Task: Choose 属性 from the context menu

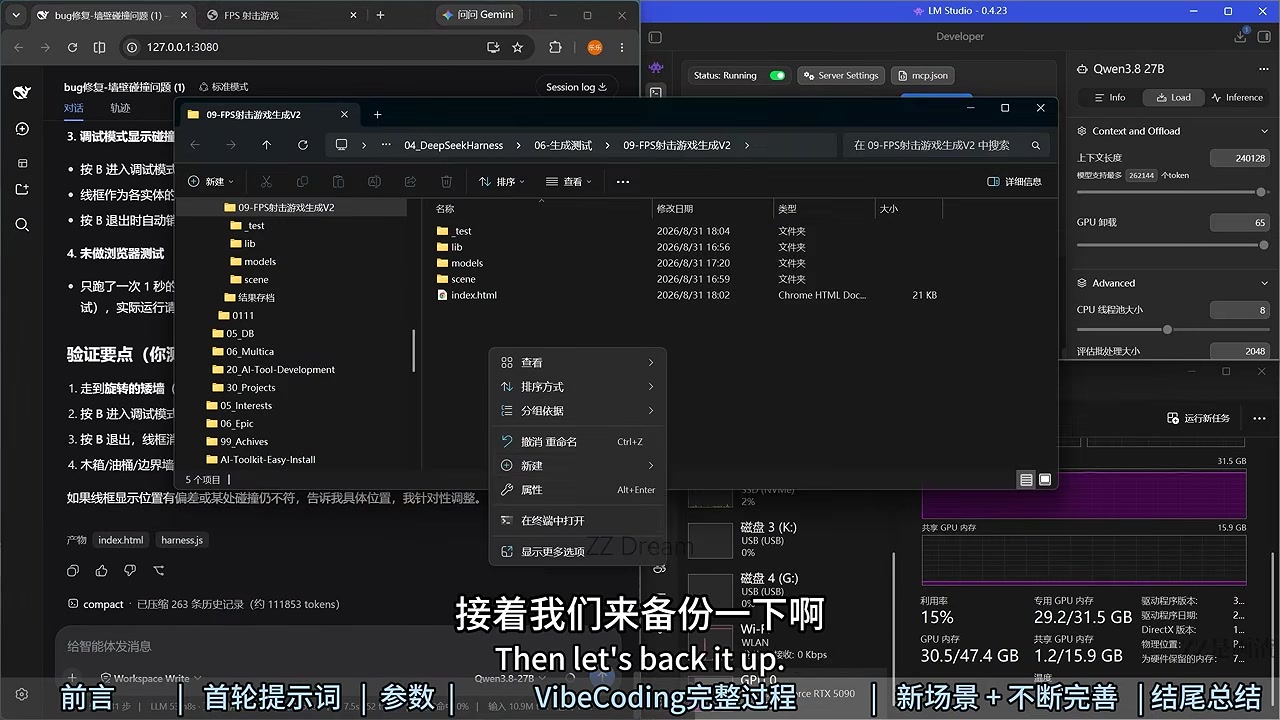Action: click(577, 490)
